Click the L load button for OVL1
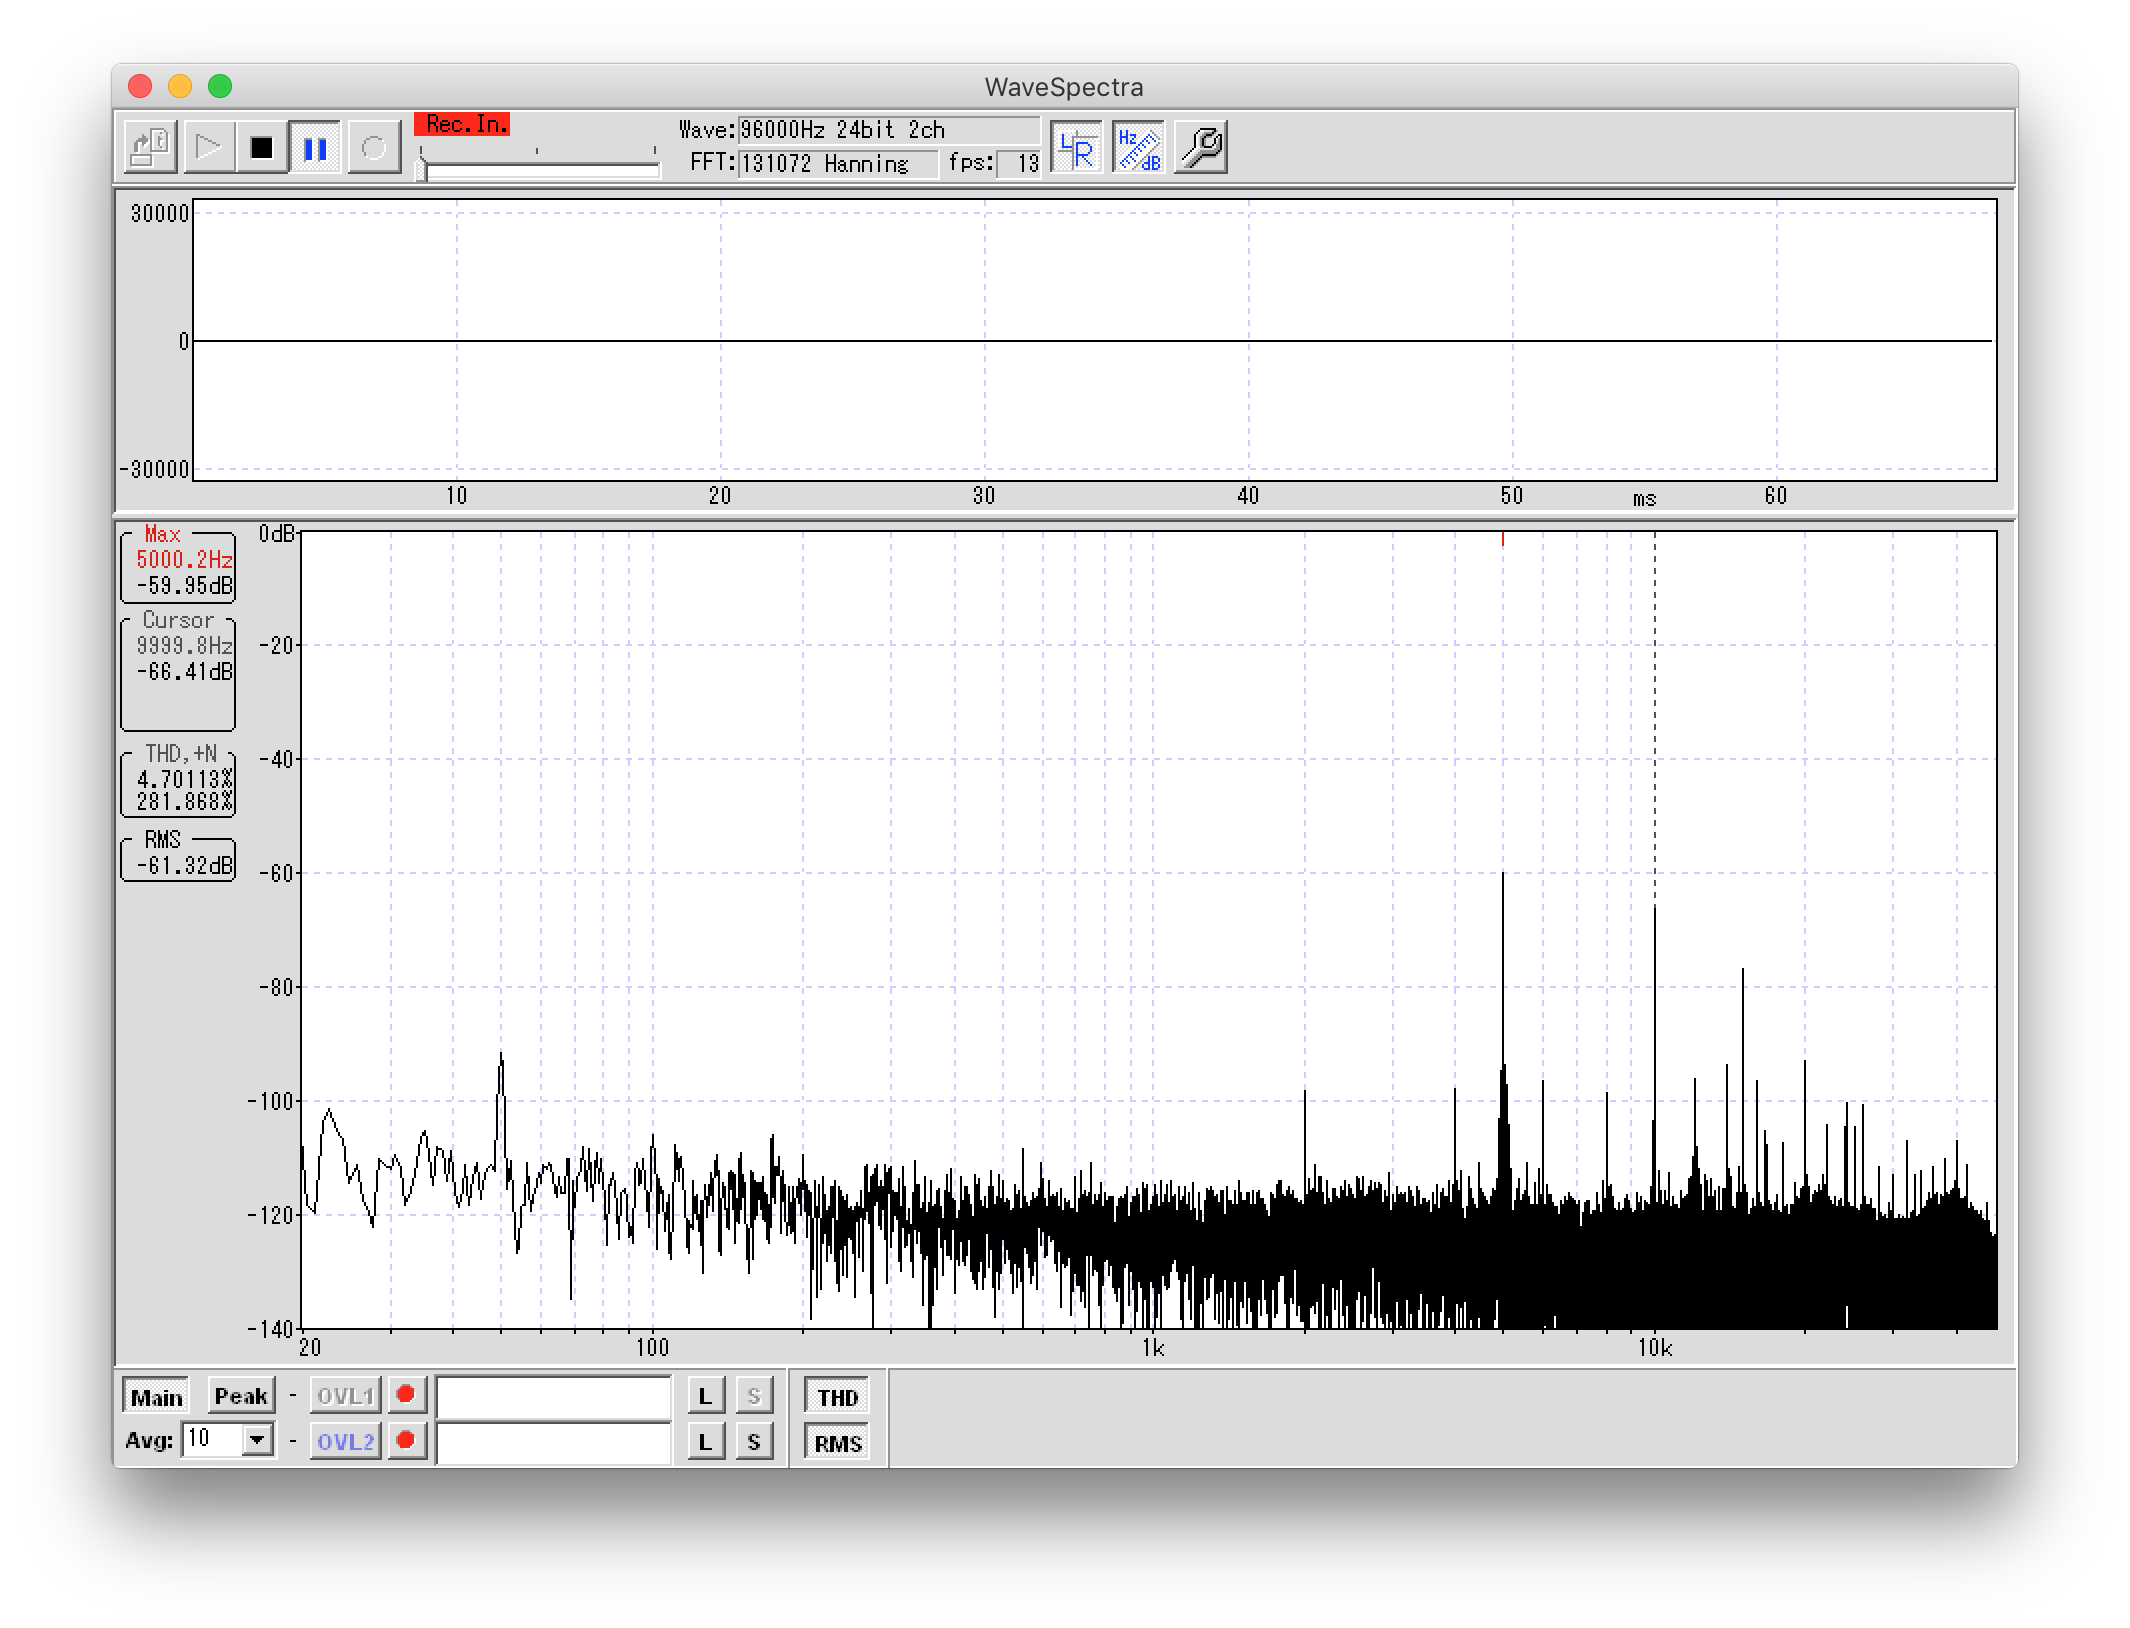The width and height of the screenshot is (2130, 1628). click(x=705, y=1396)
